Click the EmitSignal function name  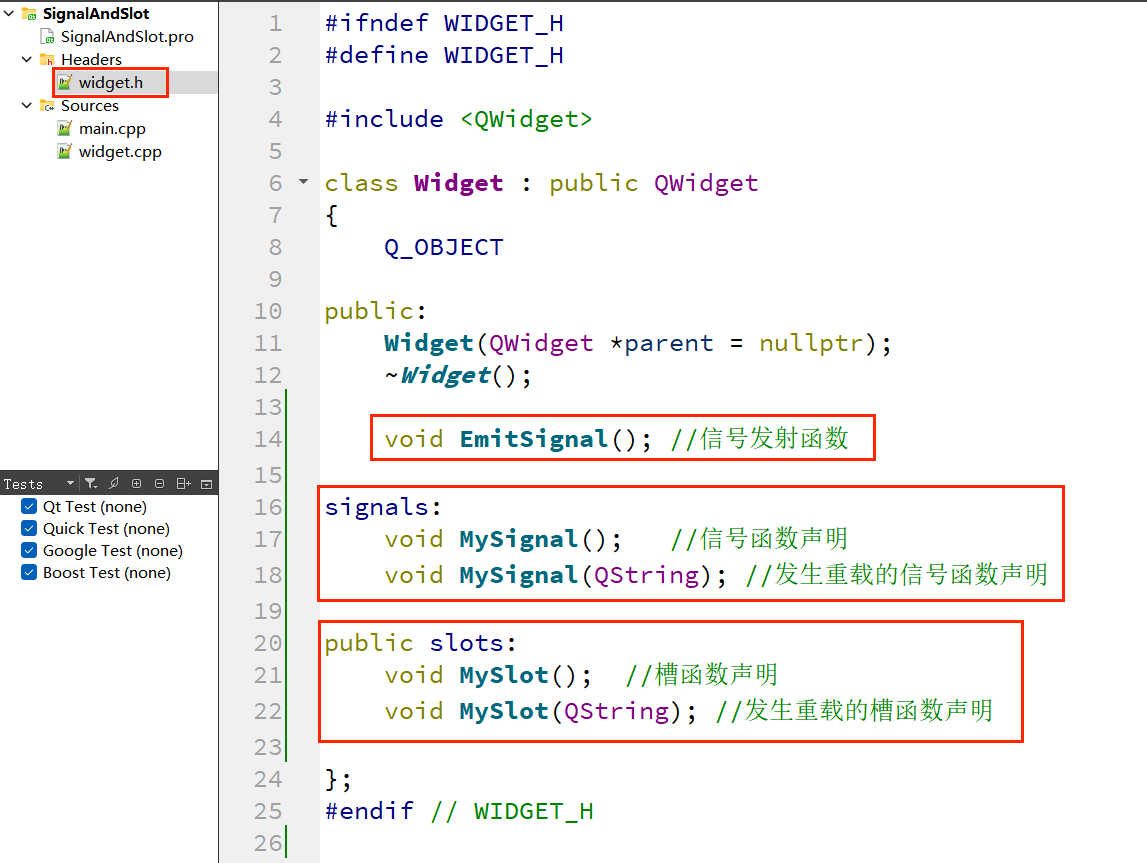(x=533, y=439)
